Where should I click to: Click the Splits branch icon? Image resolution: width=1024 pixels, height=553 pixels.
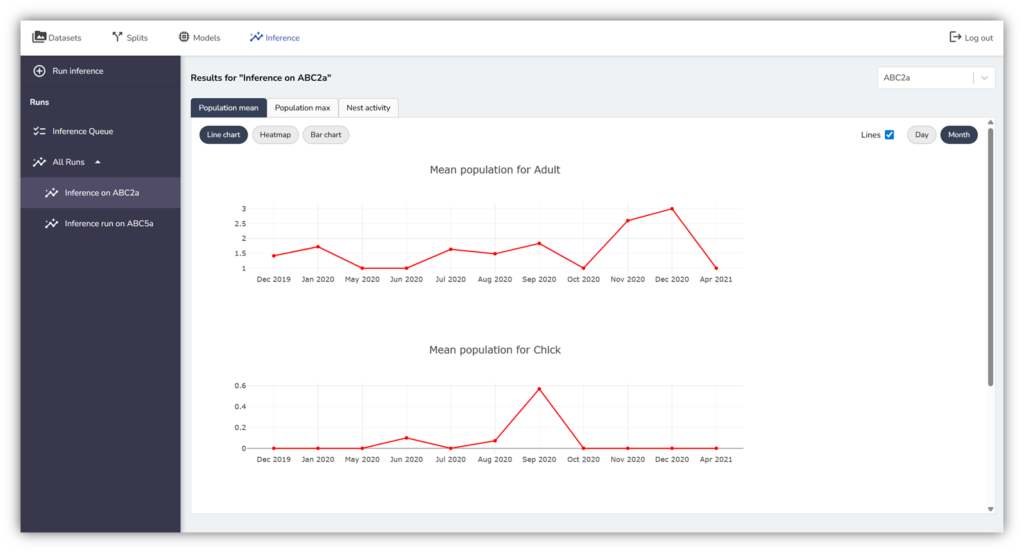[x=117, y=37]
